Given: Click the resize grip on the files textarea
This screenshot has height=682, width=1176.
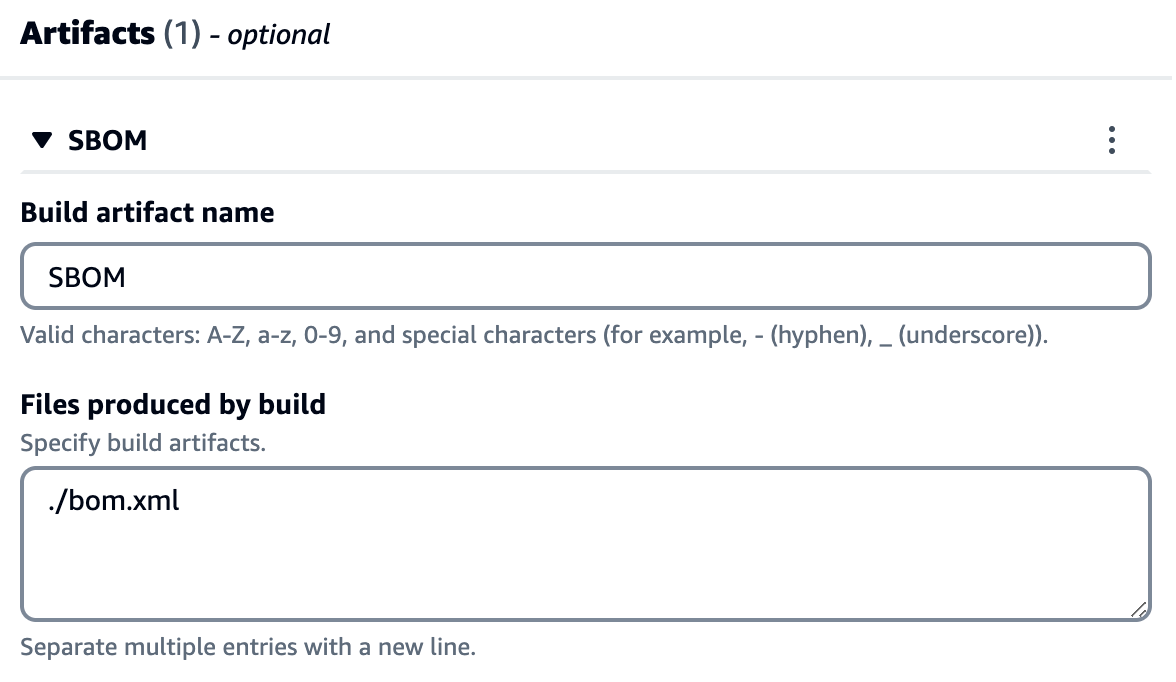Looking at the screenshot, I should coord(1140,608).
